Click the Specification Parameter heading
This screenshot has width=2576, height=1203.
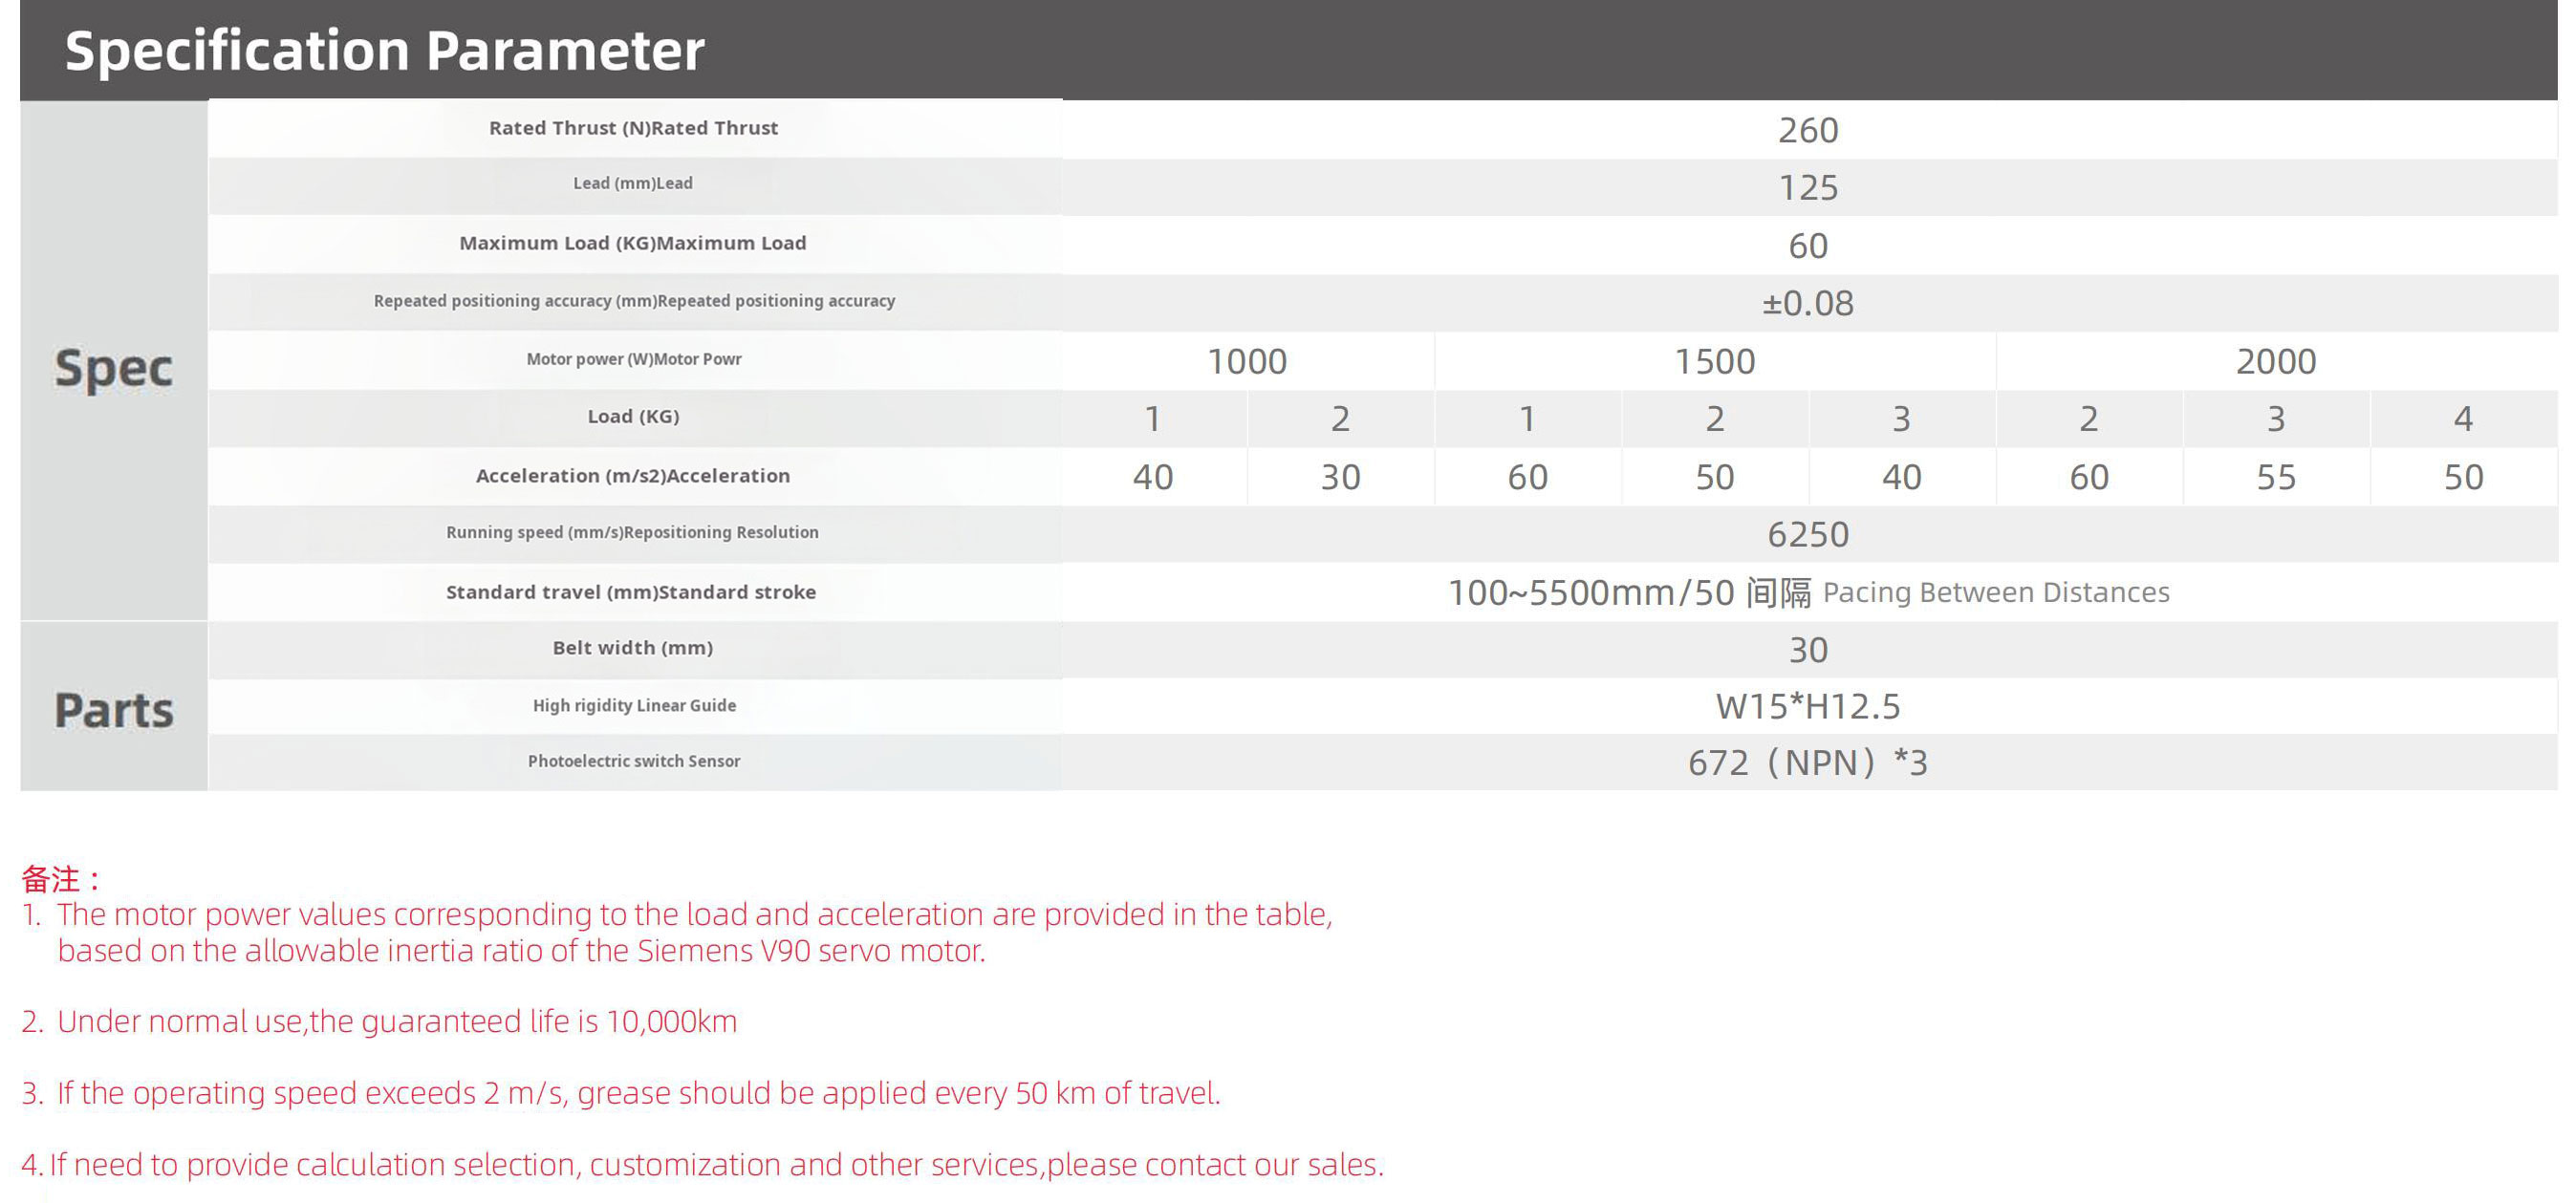pyautogui.click(x=384, y=50)
